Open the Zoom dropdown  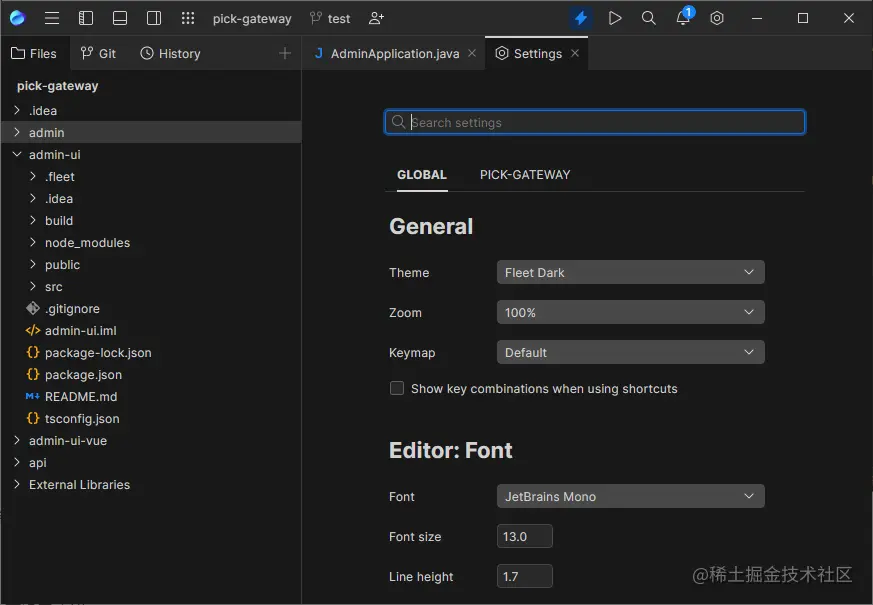[x=630, y=312]
